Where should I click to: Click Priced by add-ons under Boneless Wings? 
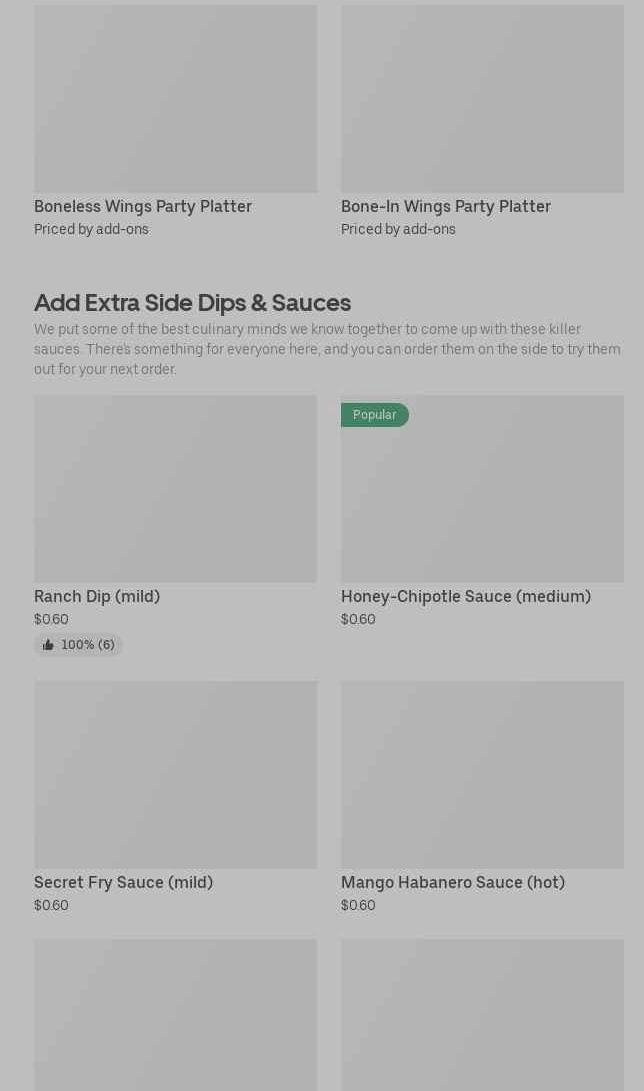point(91,229)
